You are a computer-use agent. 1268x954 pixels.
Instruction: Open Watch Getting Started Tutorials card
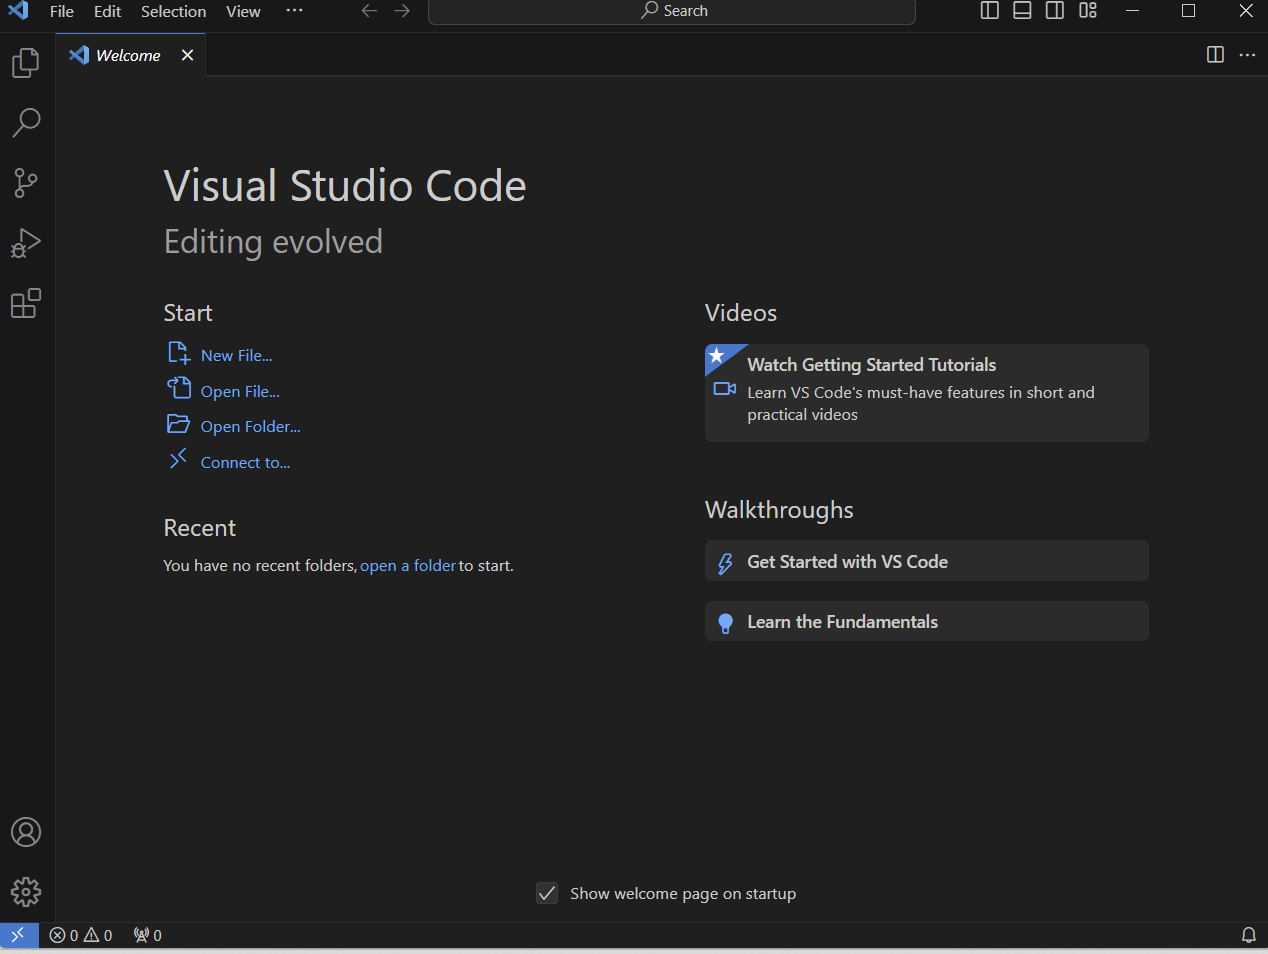(927, 393)
